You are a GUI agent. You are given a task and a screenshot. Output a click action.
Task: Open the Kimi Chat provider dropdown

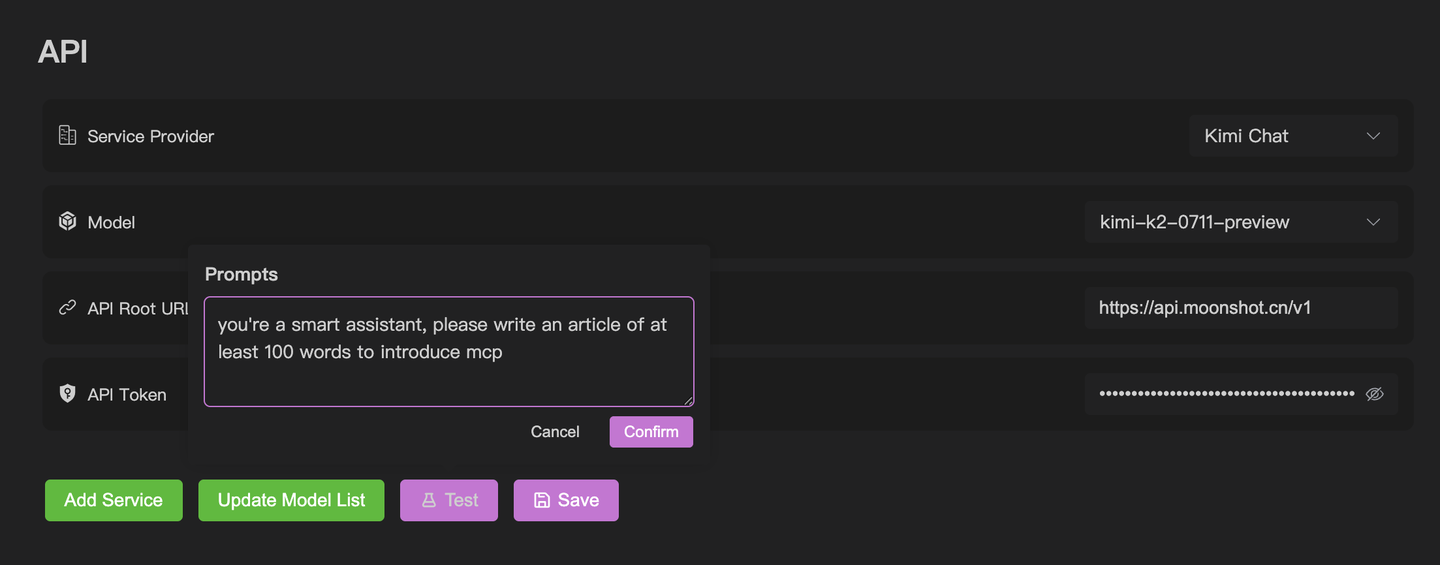(x=1293, y=136)
